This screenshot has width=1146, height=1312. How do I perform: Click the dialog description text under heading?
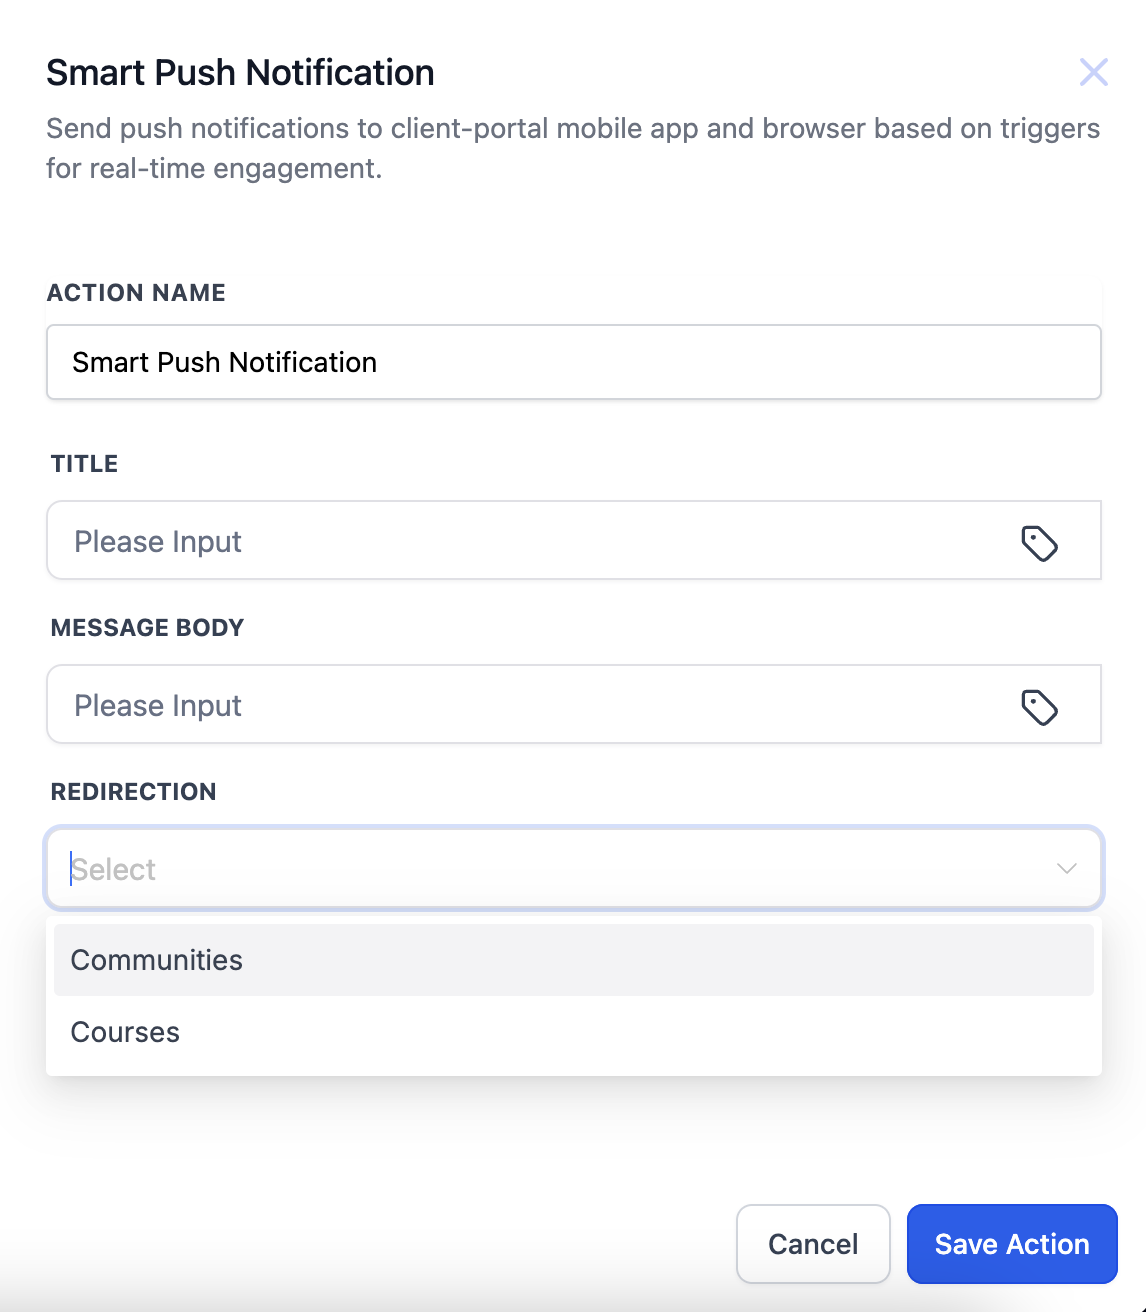point(572,148)
